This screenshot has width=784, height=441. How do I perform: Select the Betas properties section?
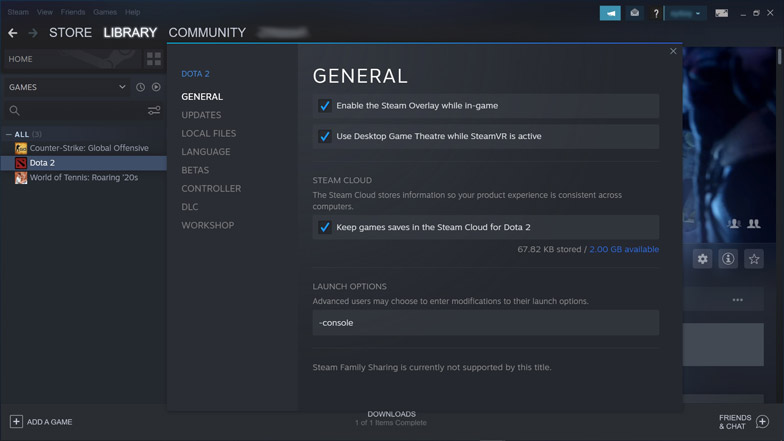pyautogui.click(x=195, y=170)
